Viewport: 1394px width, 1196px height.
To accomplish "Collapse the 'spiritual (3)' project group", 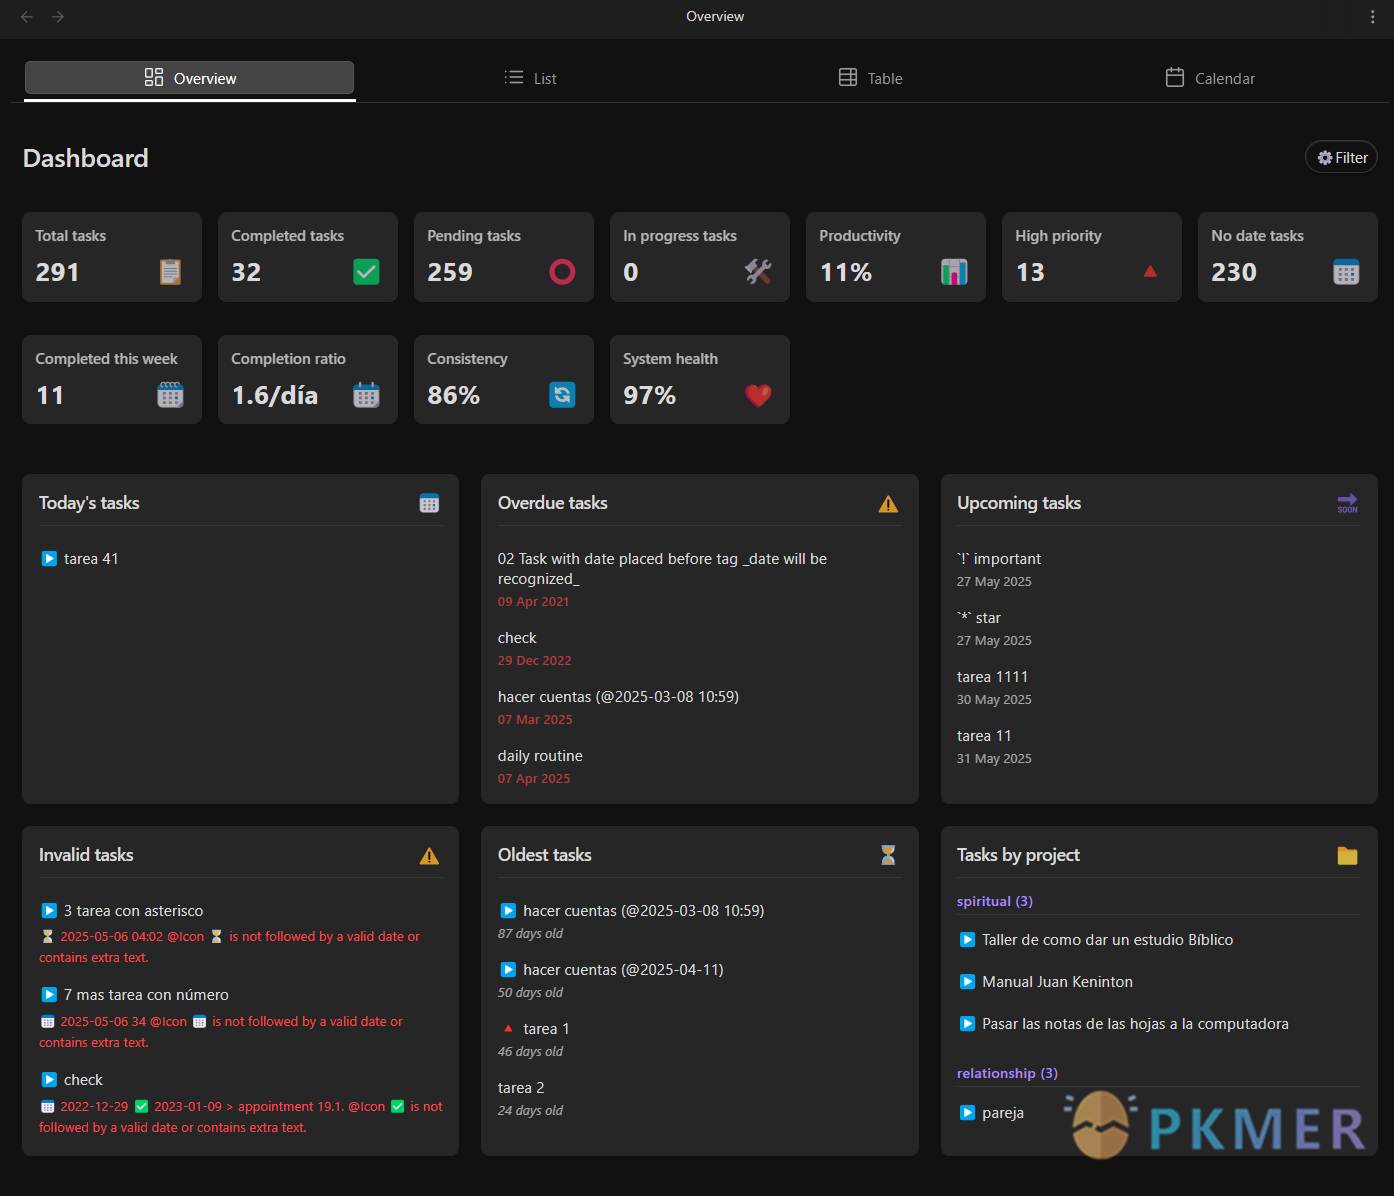I will pyautogui.click(x=995, y=901).
